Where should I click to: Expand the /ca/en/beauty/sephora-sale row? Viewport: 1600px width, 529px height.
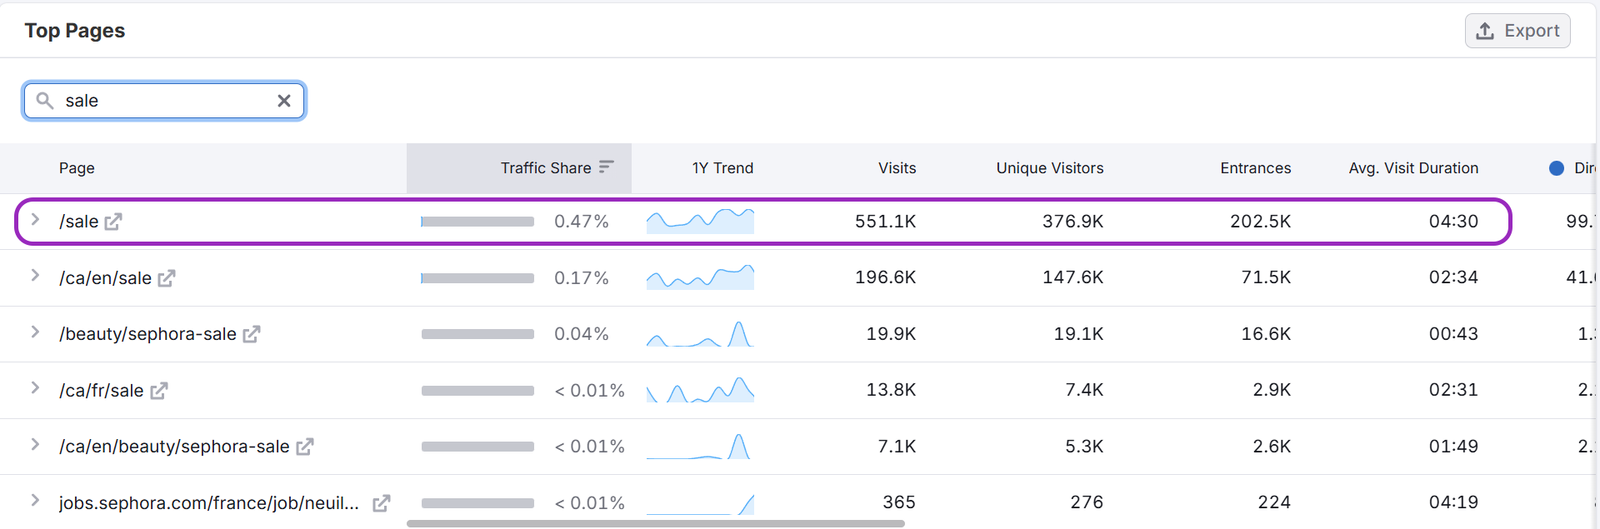35,445
